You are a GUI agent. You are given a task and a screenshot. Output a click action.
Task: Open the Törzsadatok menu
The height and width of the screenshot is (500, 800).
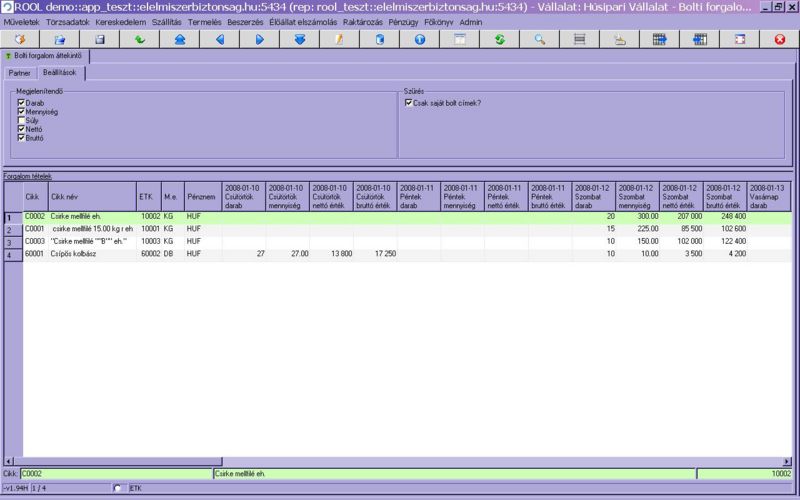(68, 21)
